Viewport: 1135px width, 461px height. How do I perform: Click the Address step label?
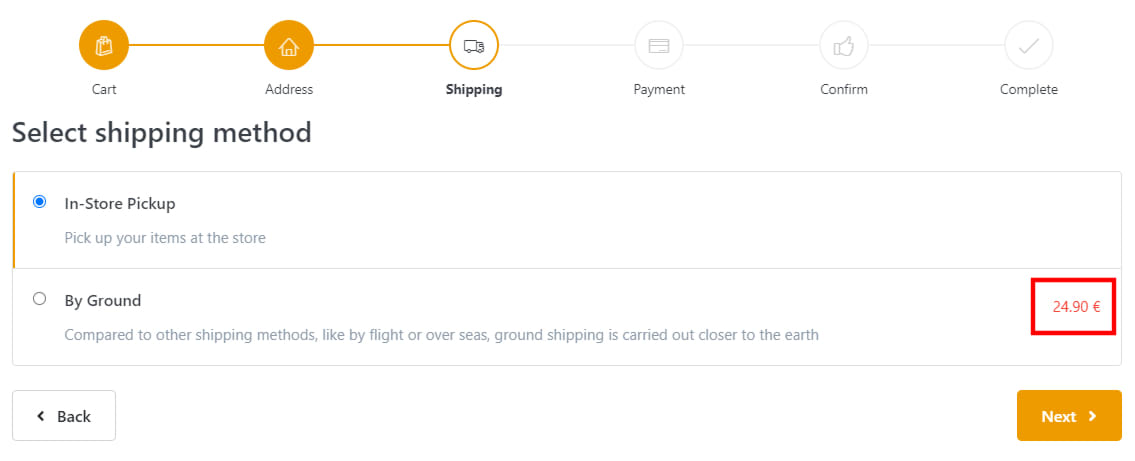click(289, 89)
